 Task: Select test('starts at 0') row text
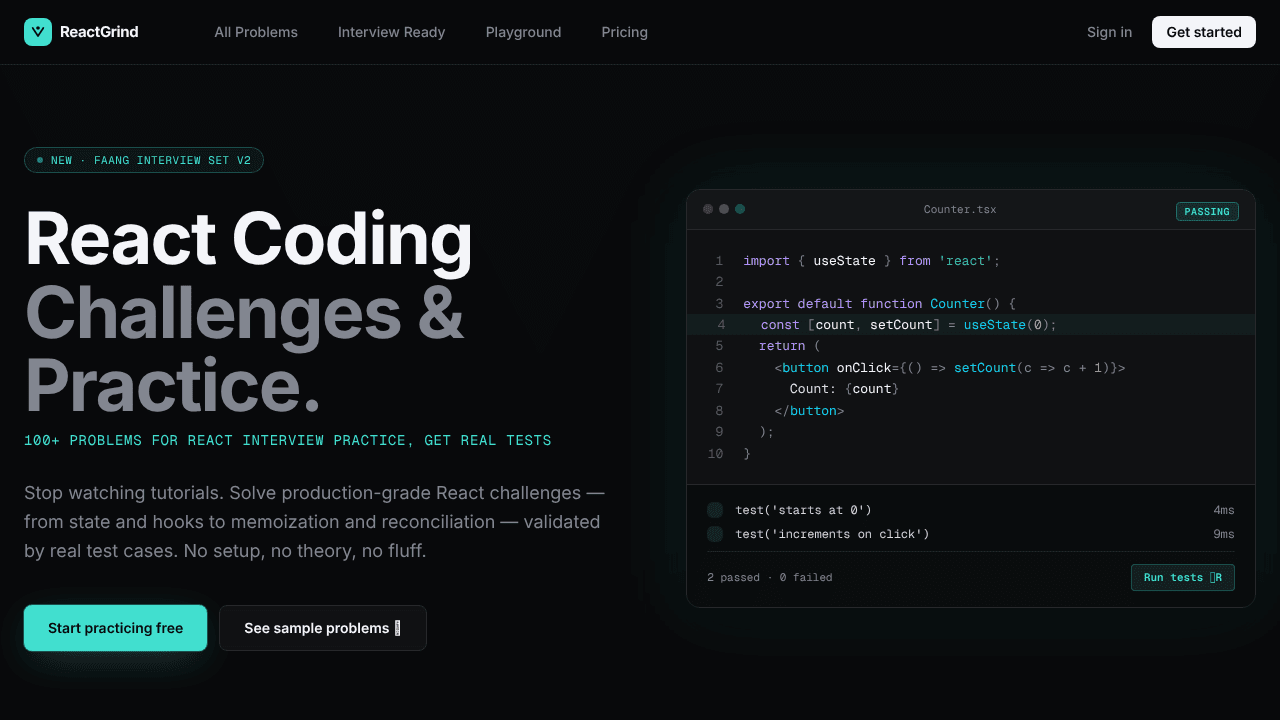point(804,510)
